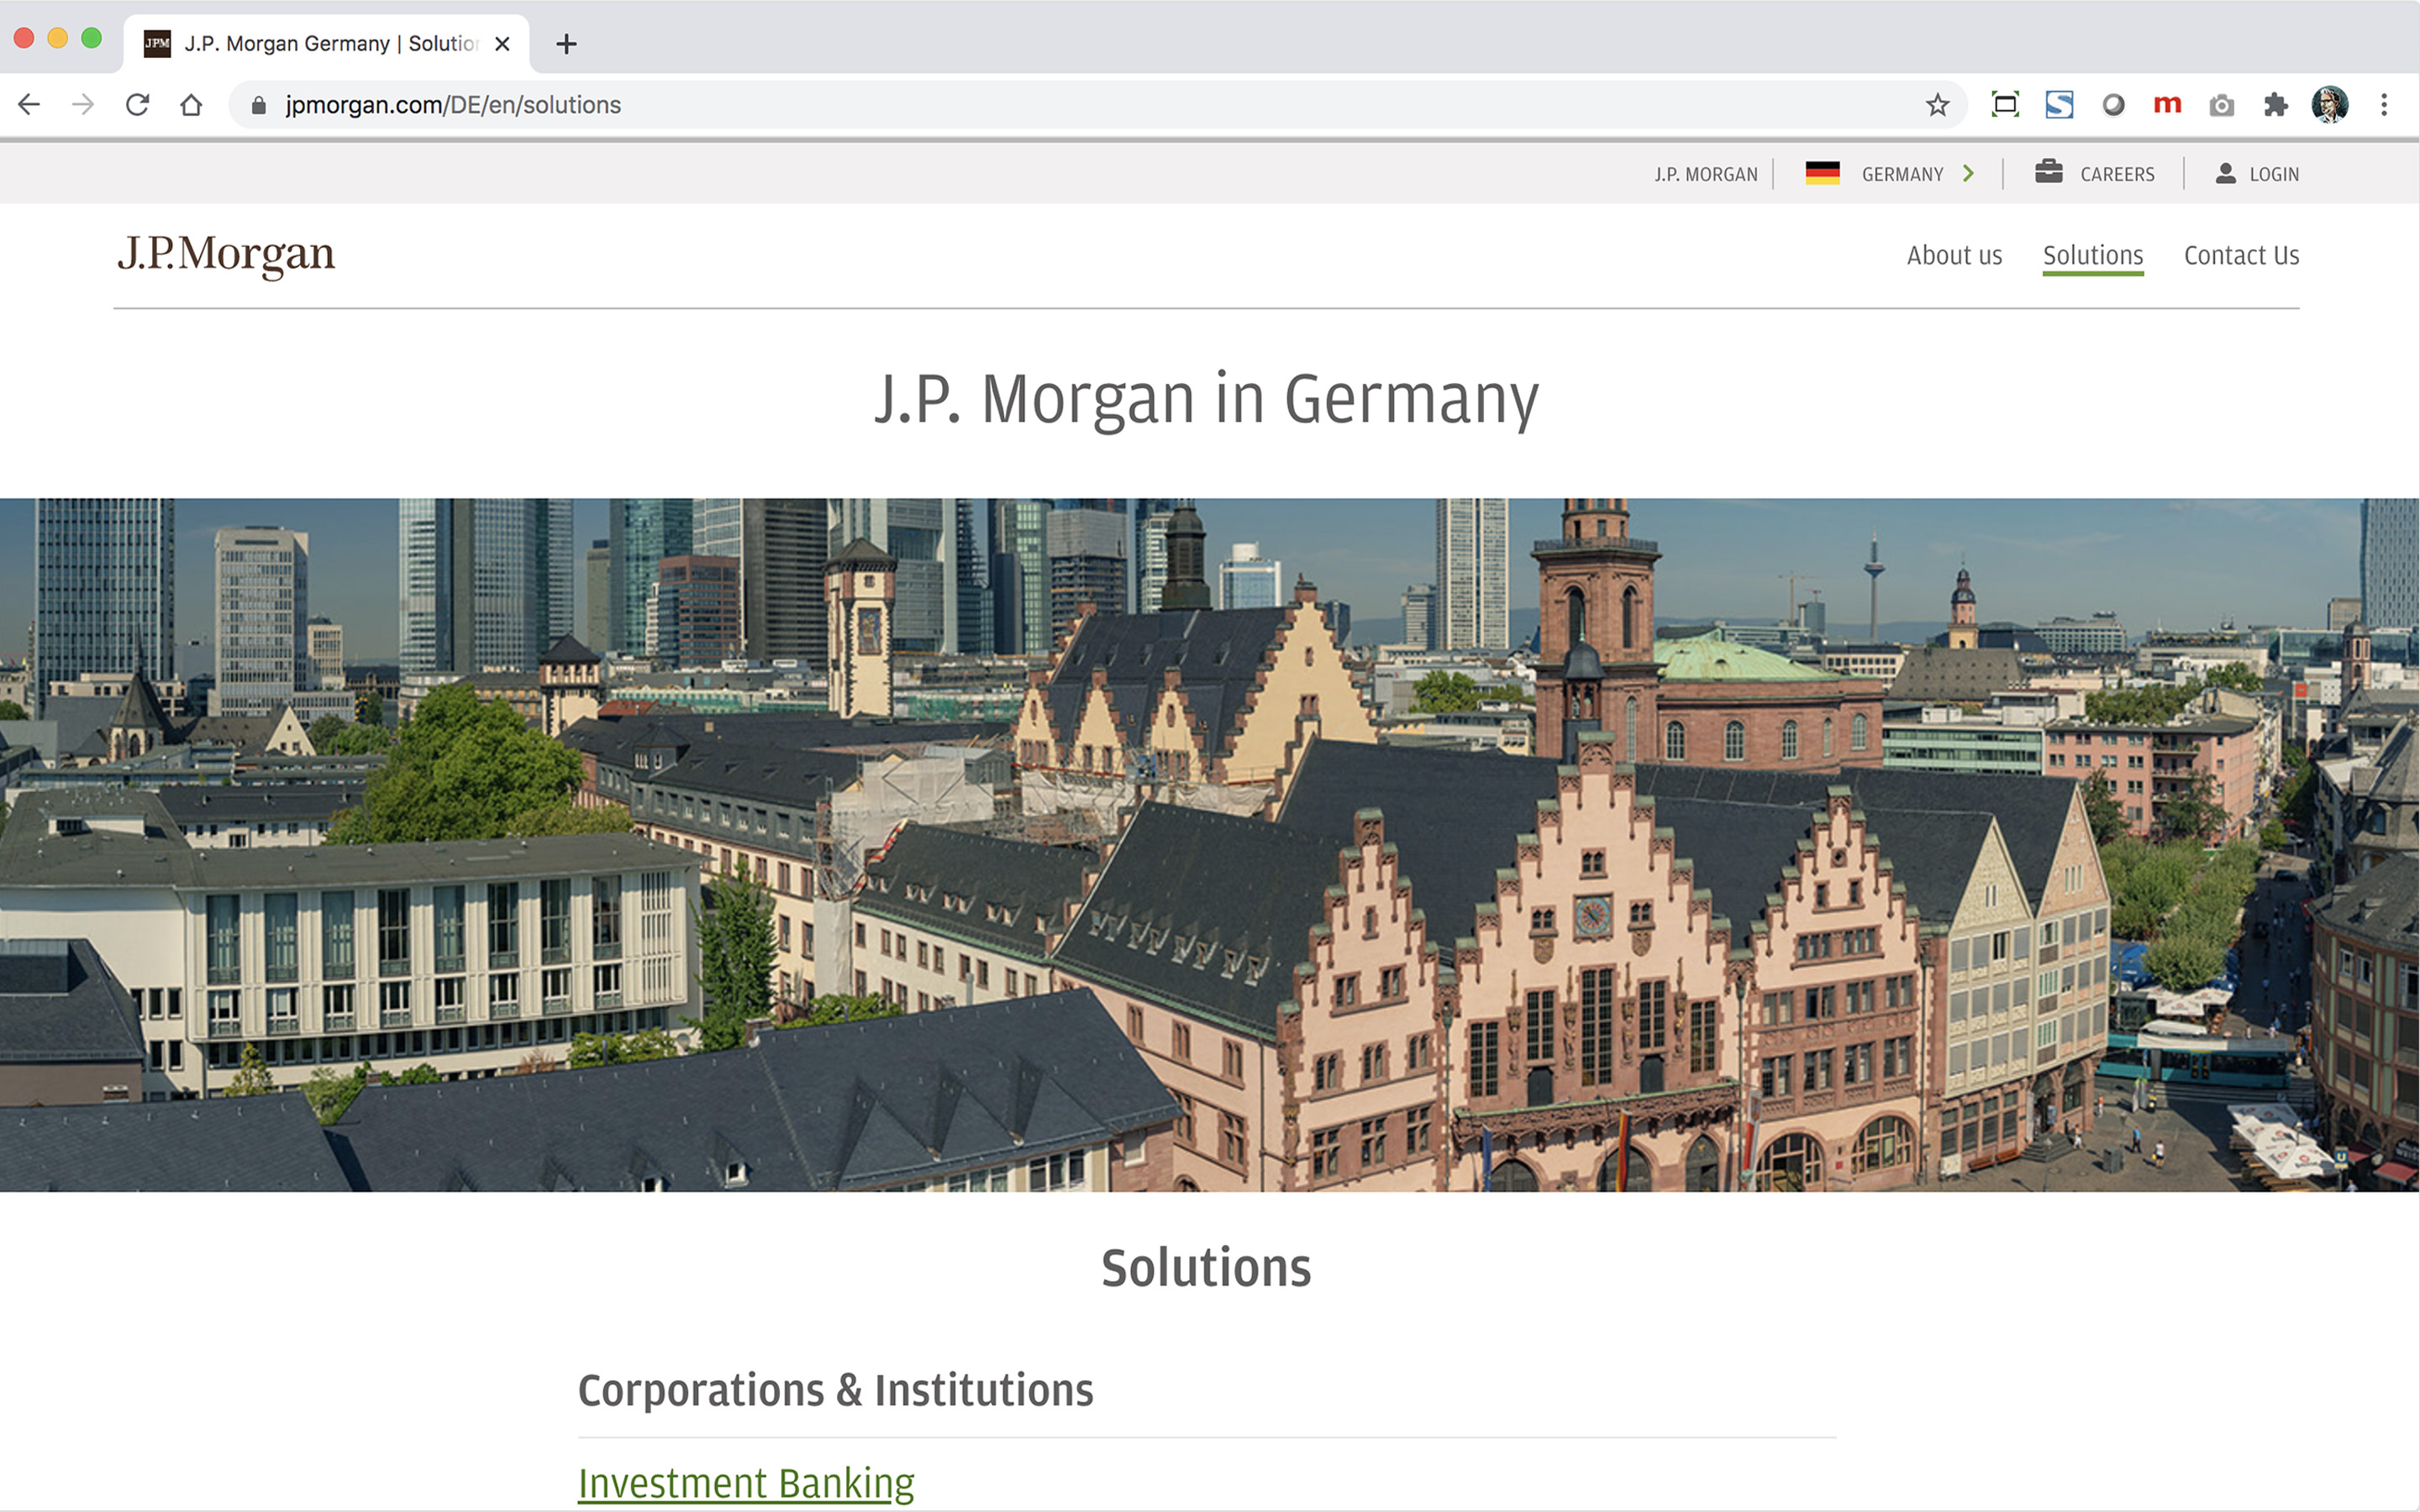Go to Contact Us page

2241,256
